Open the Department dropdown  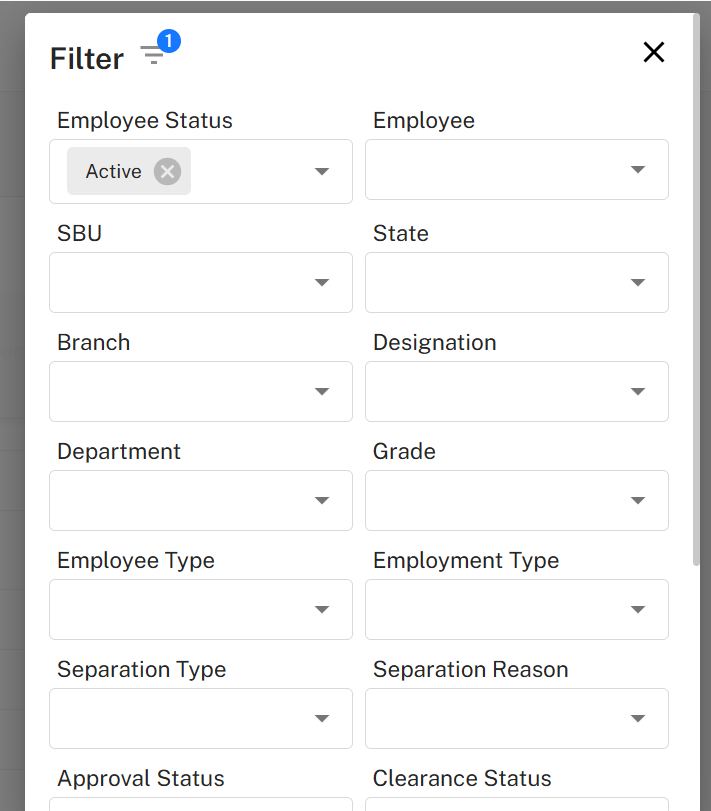coord(322,501)
